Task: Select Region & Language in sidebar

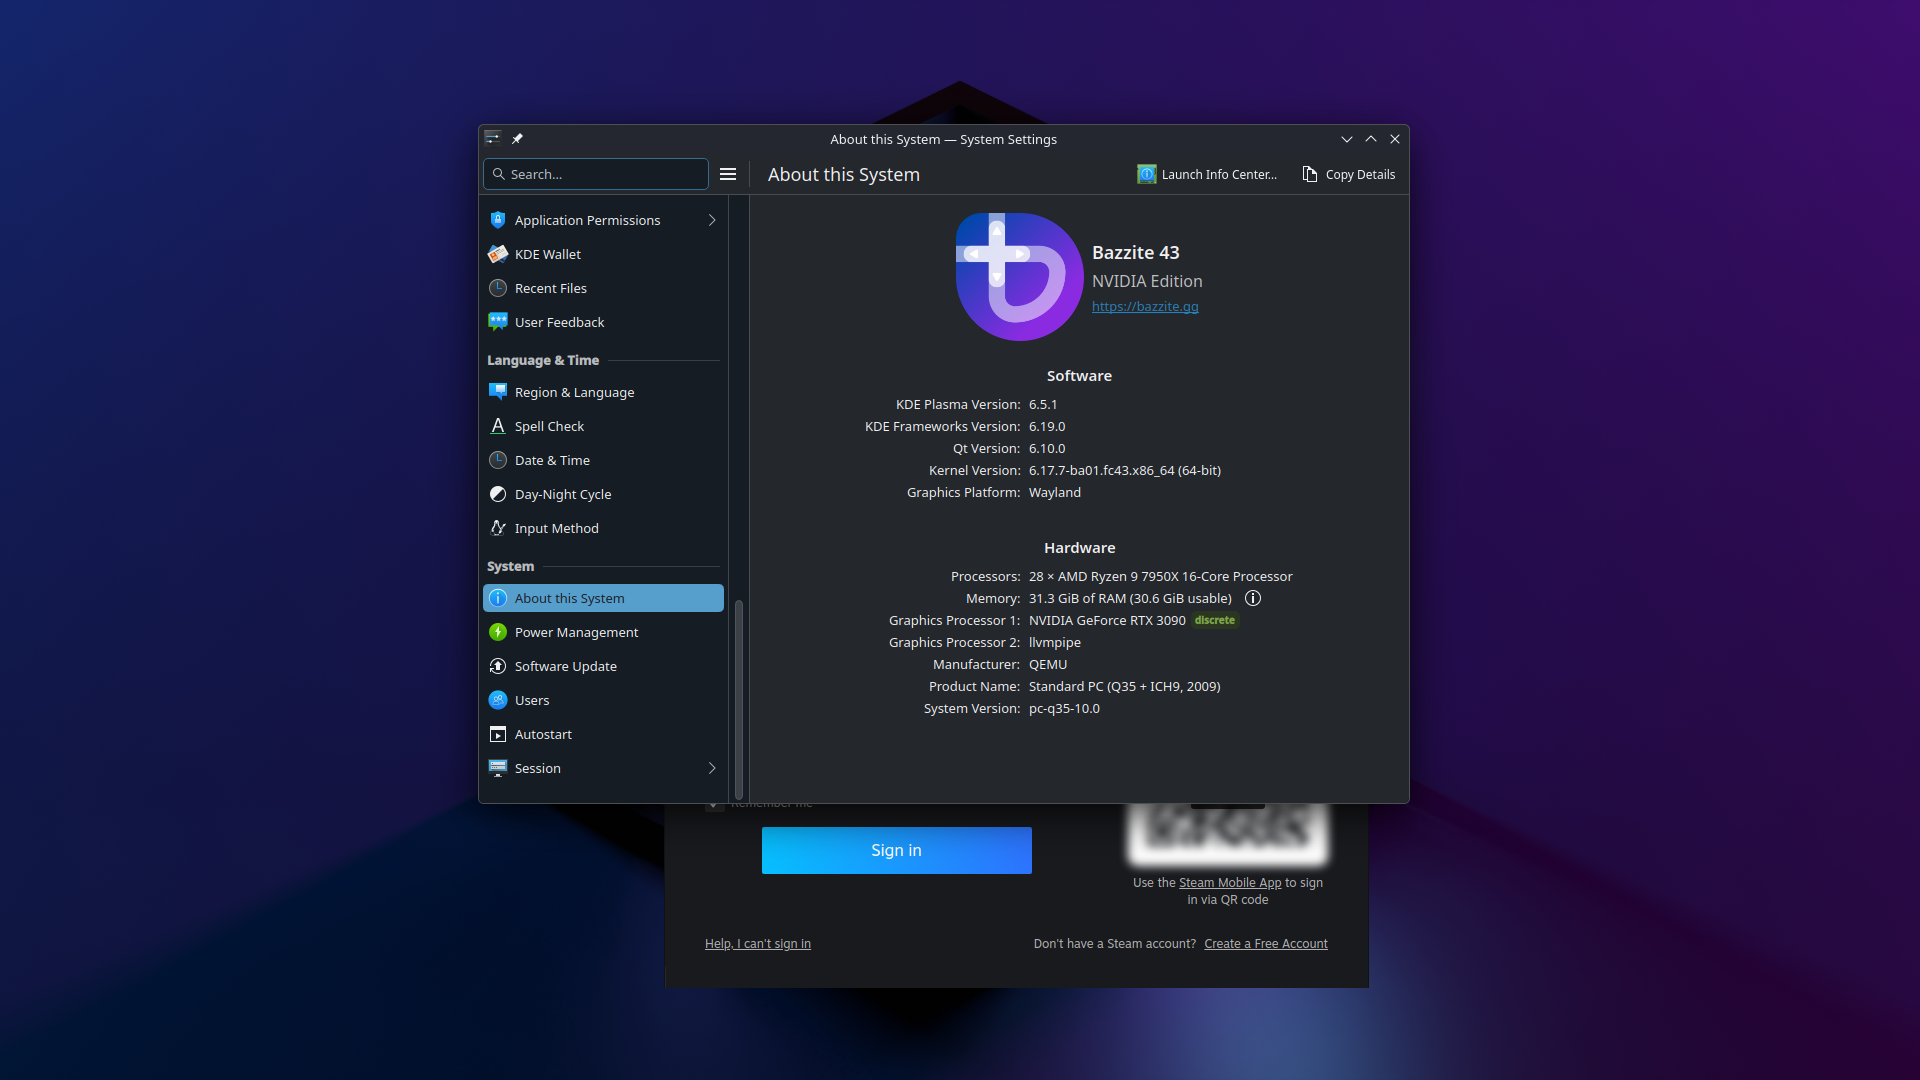Action: pos(574,392)
